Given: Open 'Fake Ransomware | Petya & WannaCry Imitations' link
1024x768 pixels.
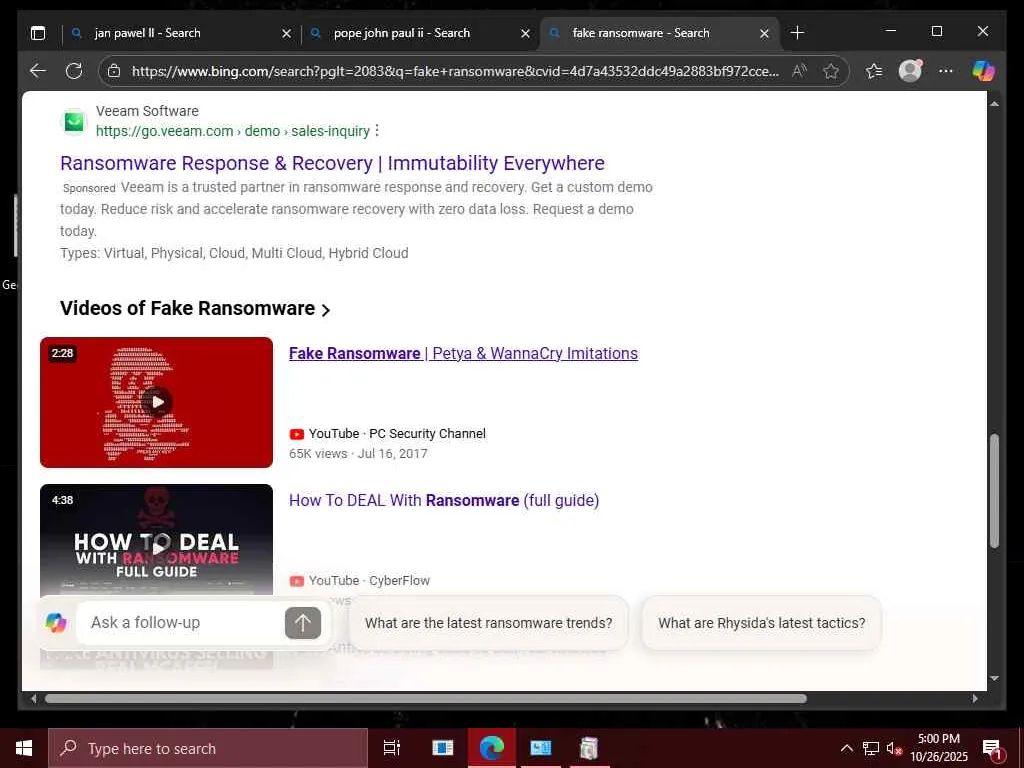Looking at the screenshot, I should pyautogui.click(x=463, y=353).
